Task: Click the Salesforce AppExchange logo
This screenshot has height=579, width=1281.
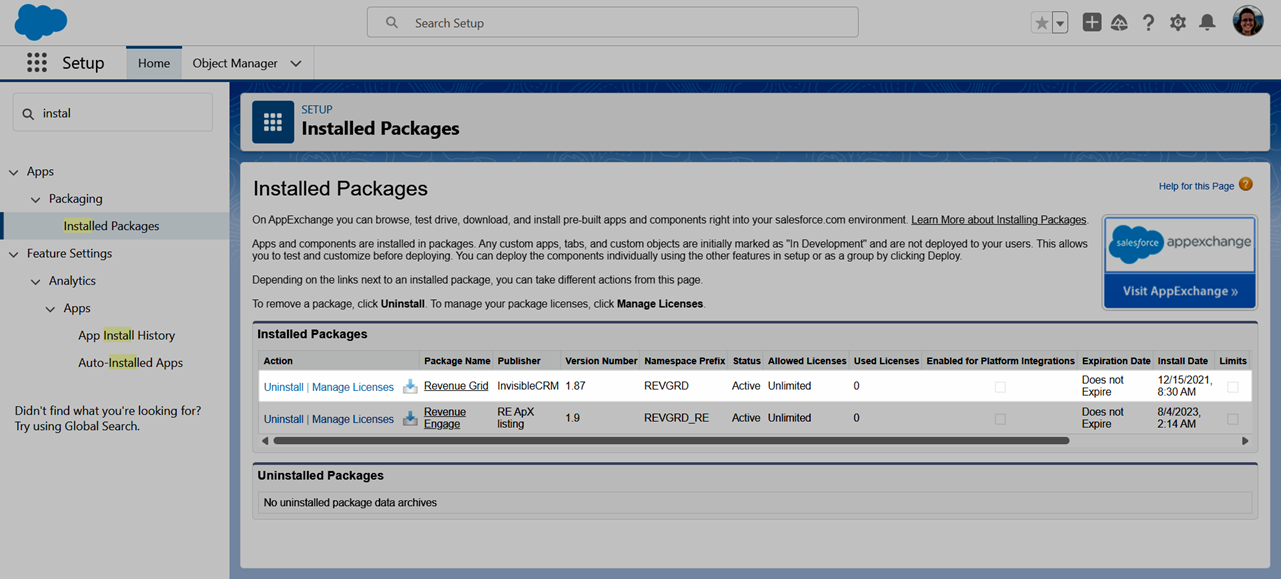Action: tap(1179, 244)
